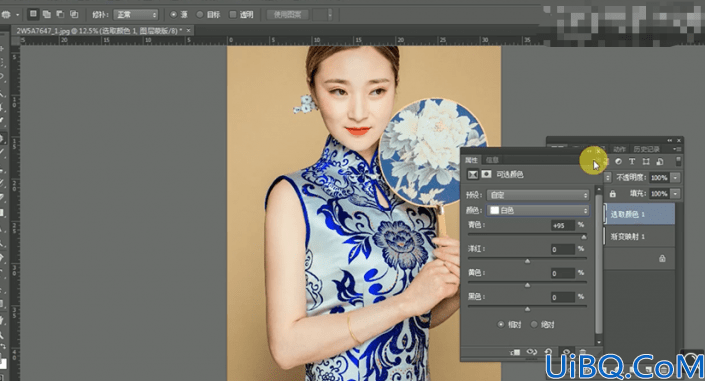This screenshot has width=705, height=381.
Task: Open the 颜色 dropdown showing 白色
Action: point(538,211)
